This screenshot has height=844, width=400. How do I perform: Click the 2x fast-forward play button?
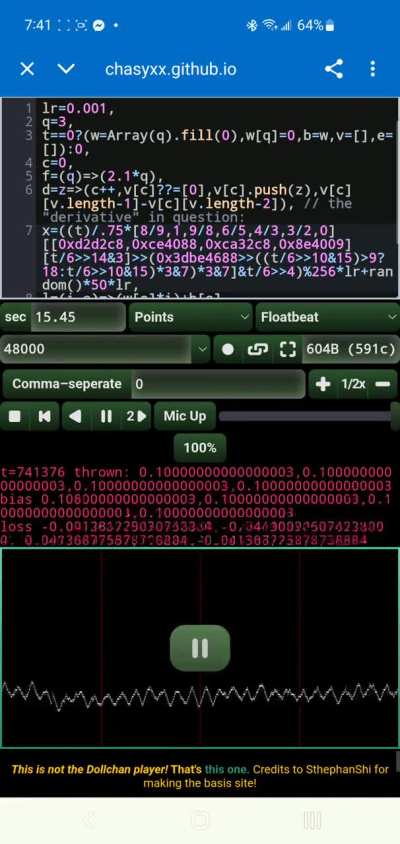136,416
